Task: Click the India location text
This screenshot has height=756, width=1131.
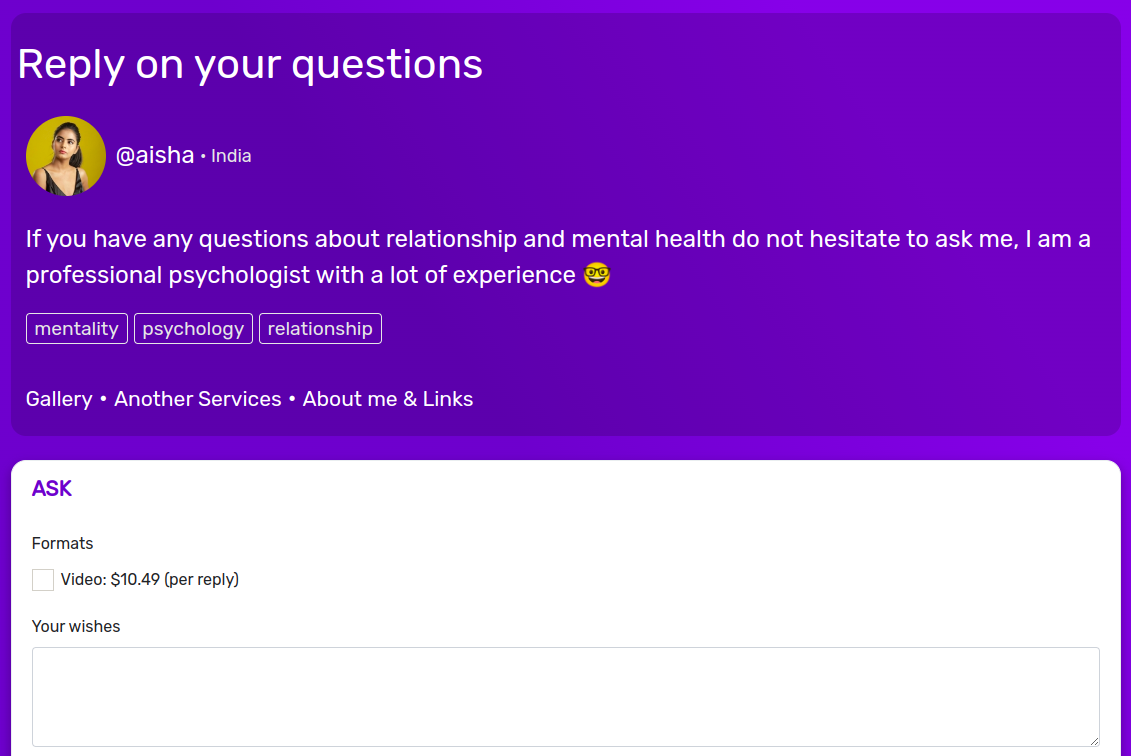Action: 231,156
